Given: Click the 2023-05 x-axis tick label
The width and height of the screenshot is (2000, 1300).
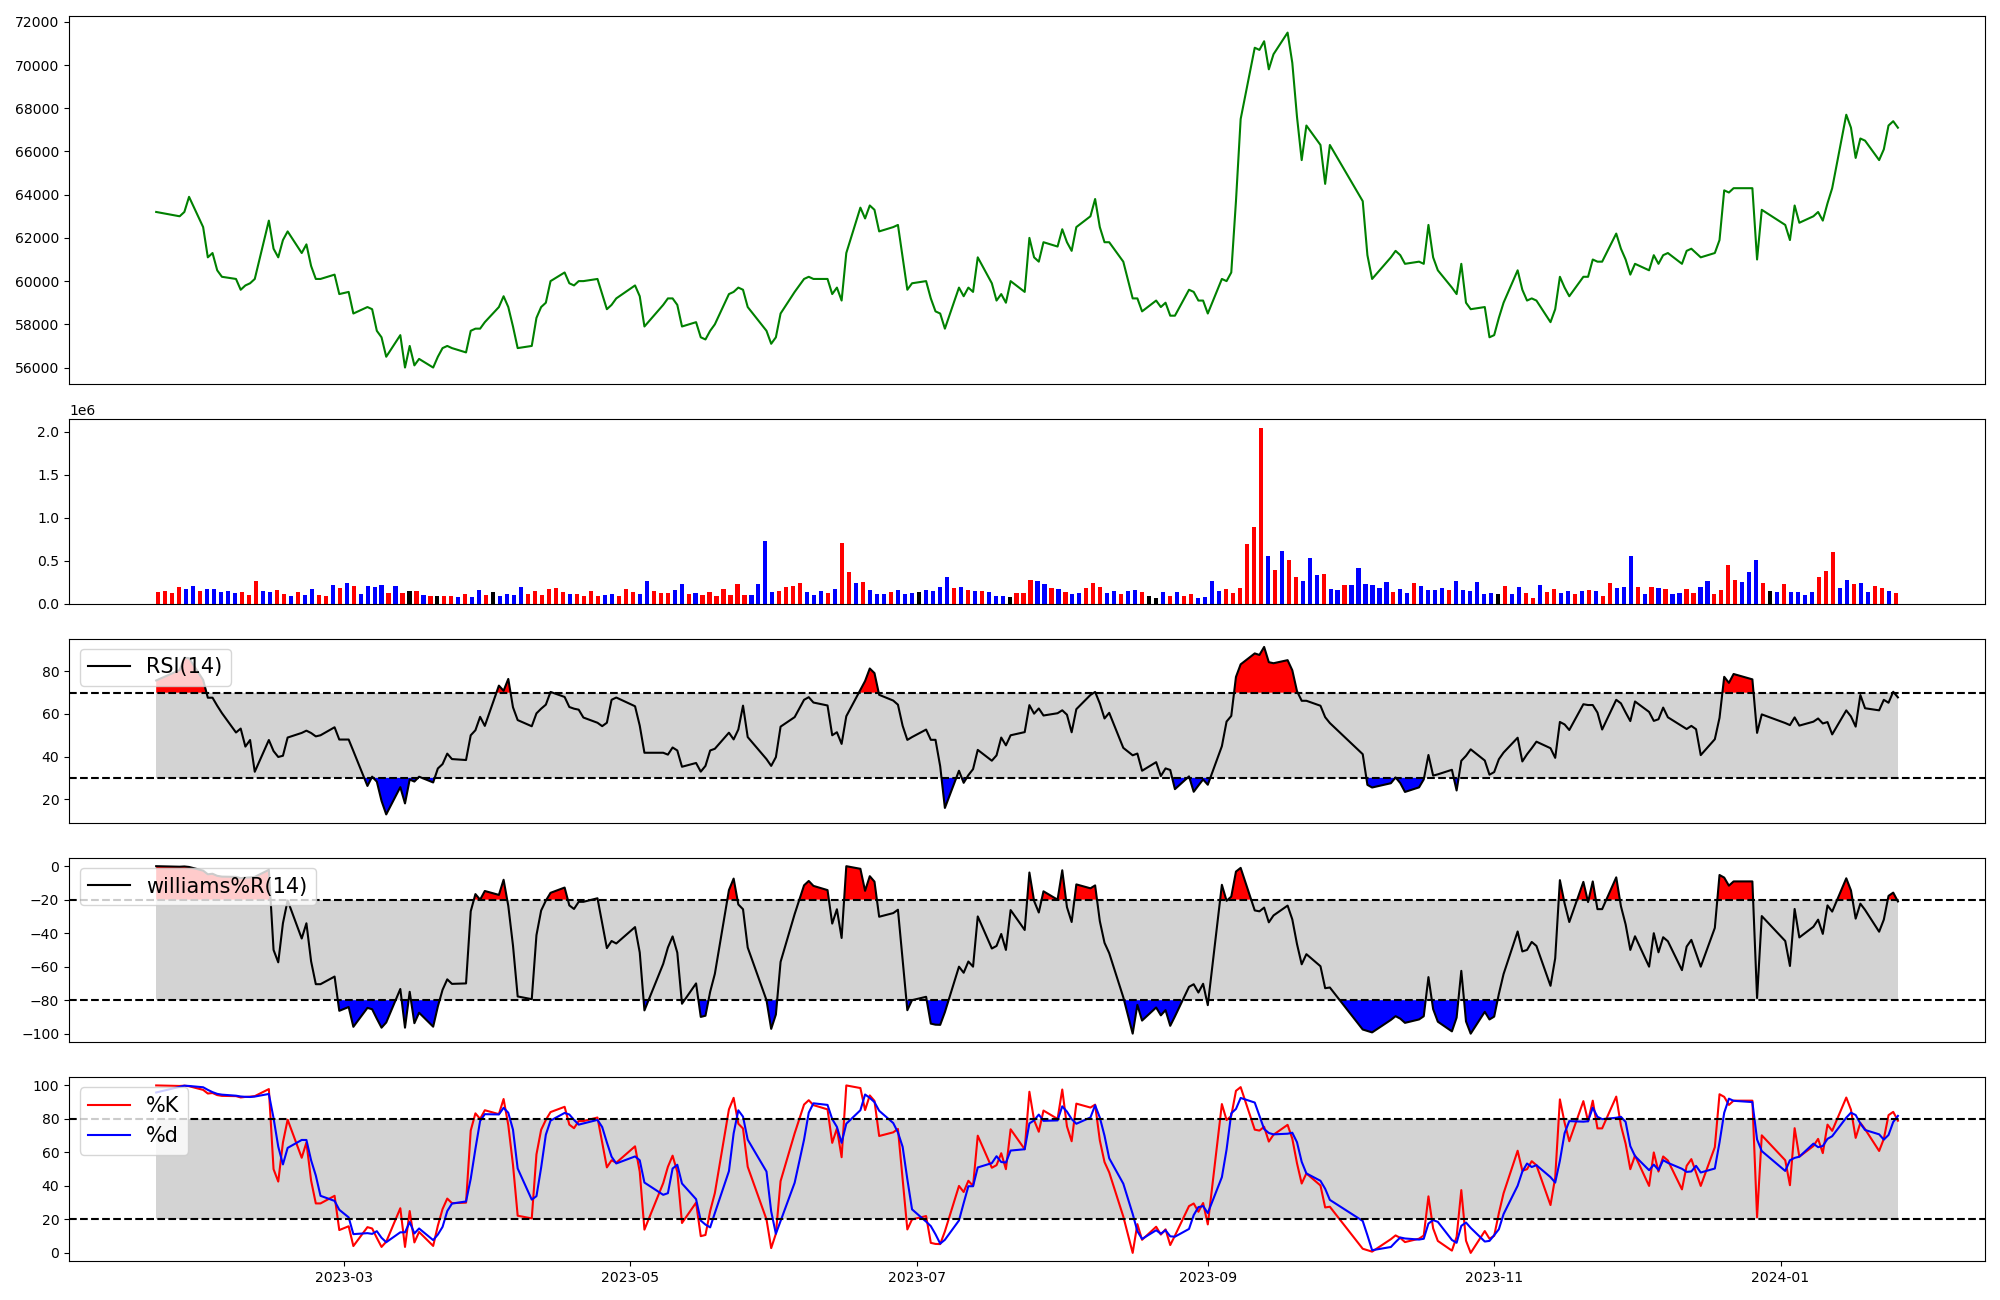Looking at the screenshot, I should pyautogui.click(x=630, y=1277).
